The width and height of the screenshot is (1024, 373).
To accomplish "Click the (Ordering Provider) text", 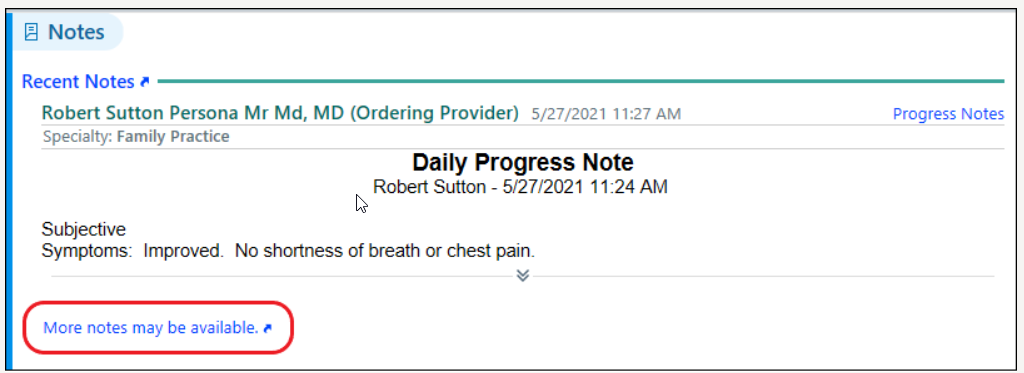I will click(435, 112).
